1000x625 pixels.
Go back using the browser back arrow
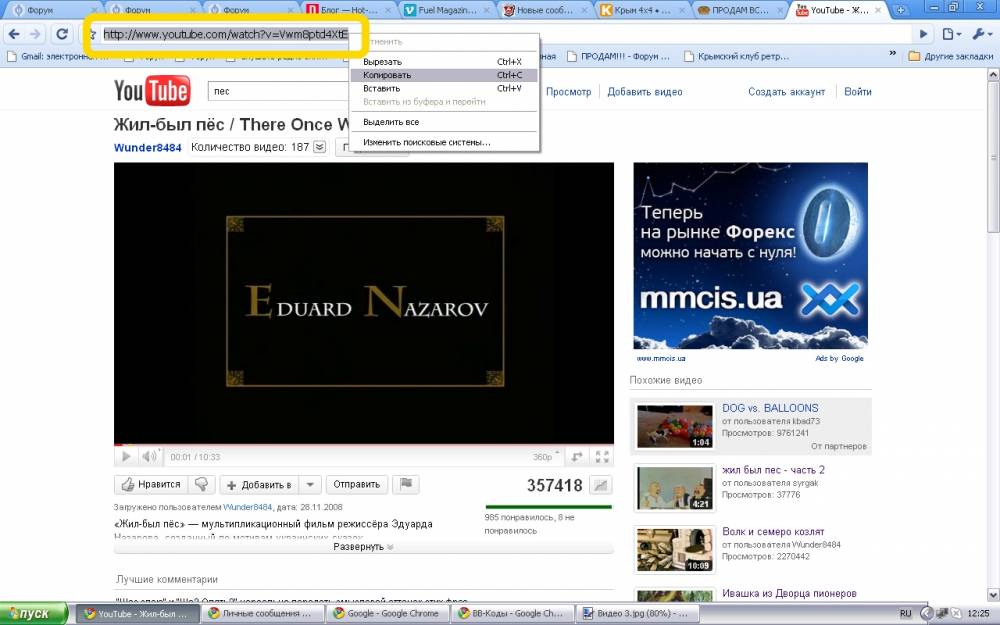[x=14, y=34]
